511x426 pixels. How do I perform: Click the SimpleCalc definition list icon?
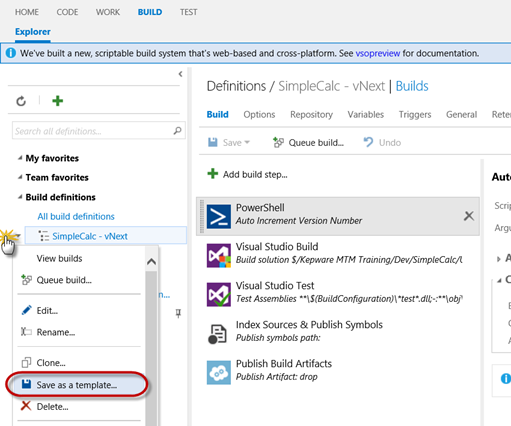(43, 236)
